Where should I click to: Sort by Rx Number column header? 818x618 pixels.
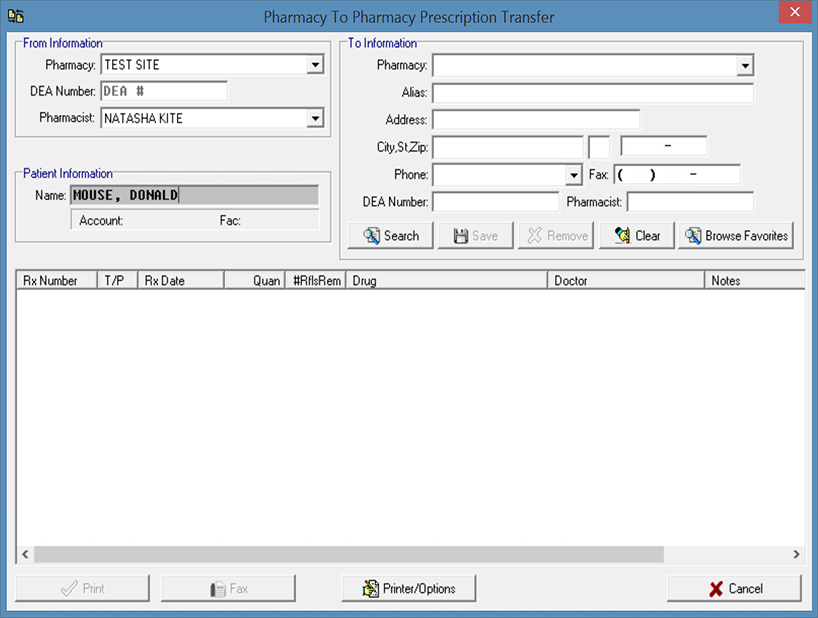(55, 281)
